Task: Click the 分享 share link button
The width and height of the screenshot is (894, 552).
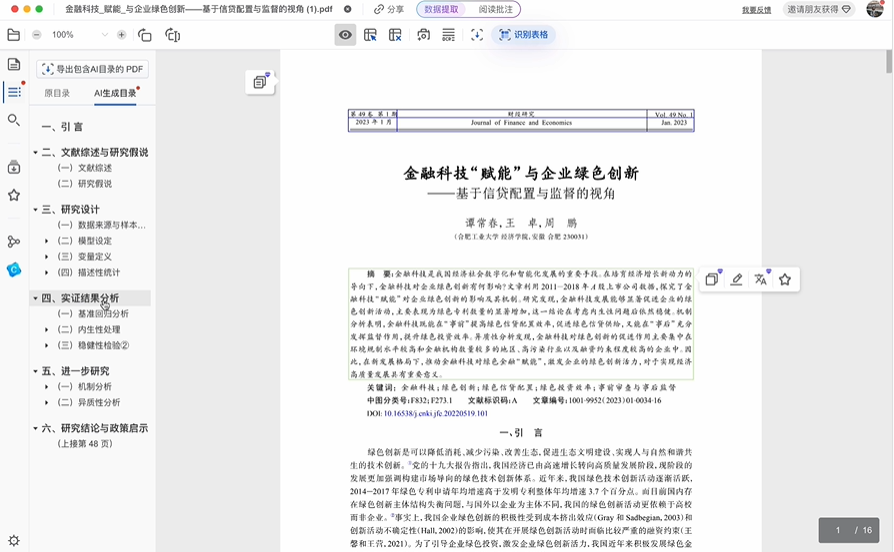Action: (389, 9)
